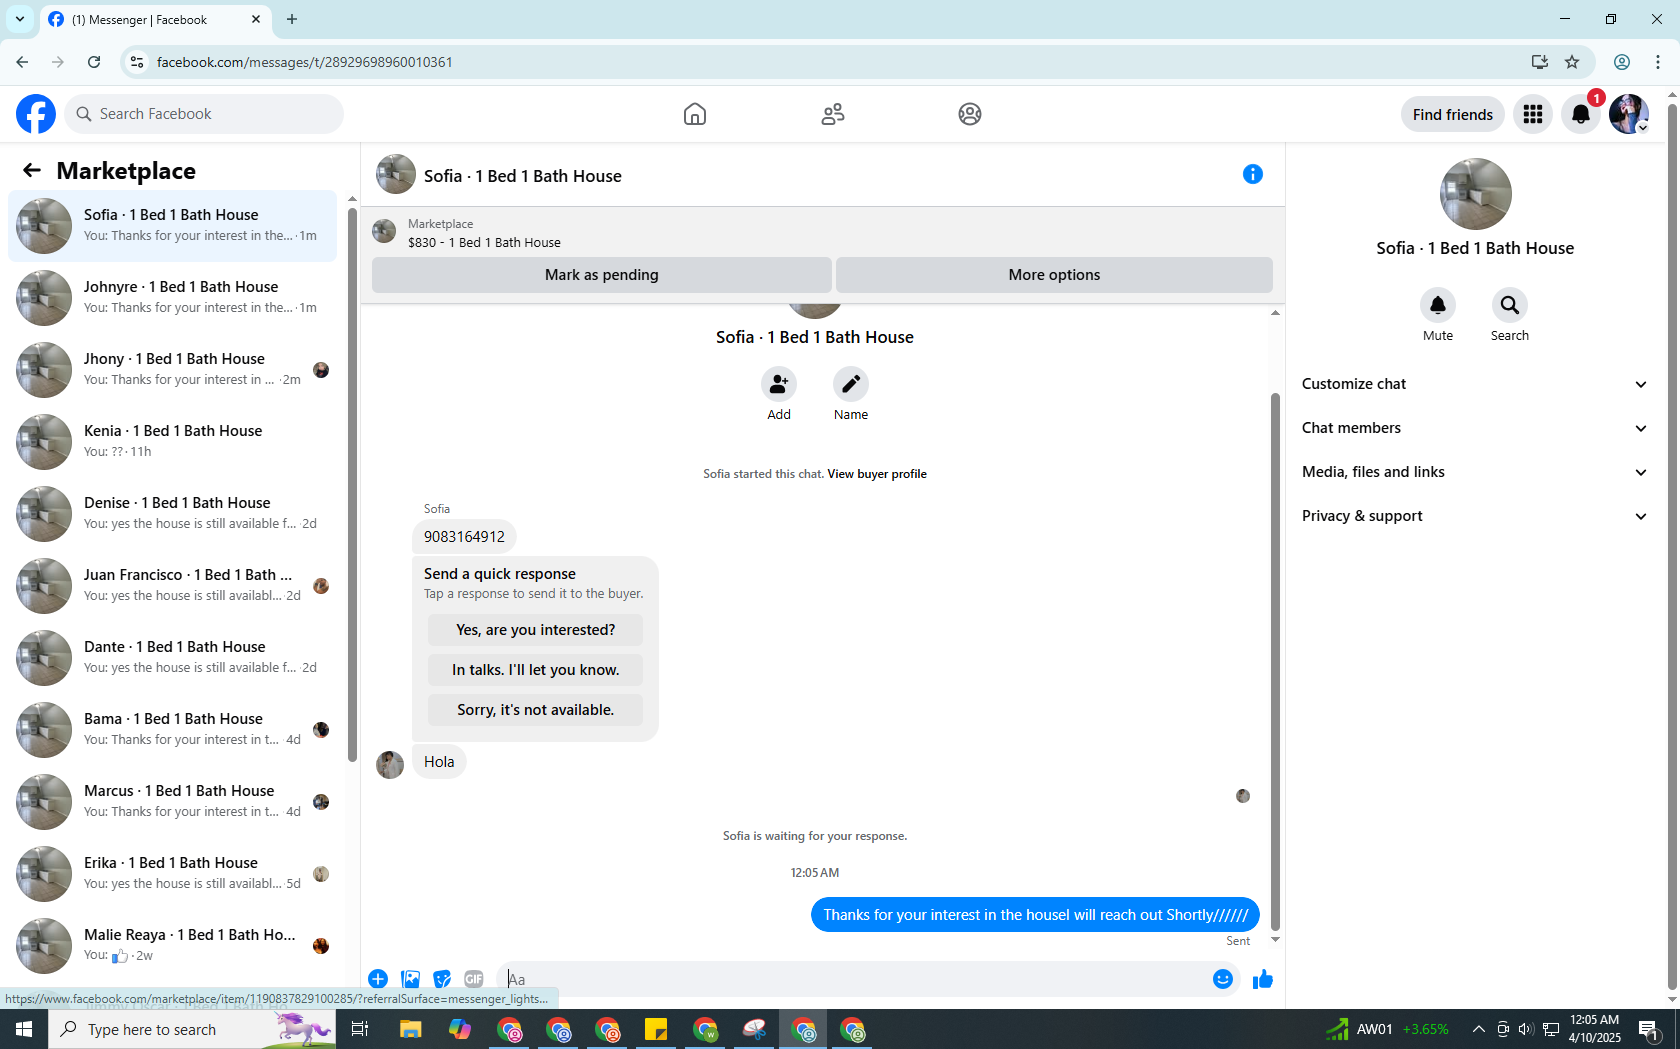Image resolution: width=1680 pixels, height=1049 pixels.
Task: Open Dante 1 Bed 1 Bath House chat
Action: click(x=173, y=657)
